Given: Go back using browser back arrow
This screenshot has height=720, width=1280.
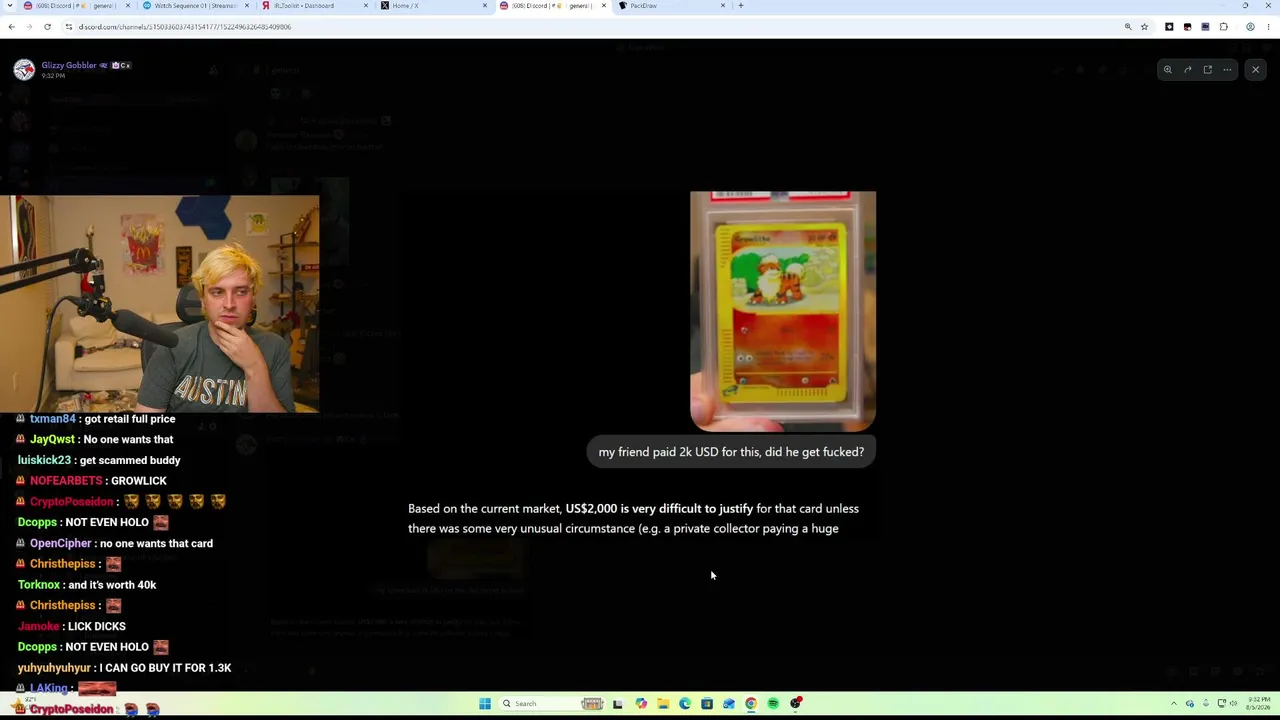Looking at the screenshot, I should pos(11,27).
